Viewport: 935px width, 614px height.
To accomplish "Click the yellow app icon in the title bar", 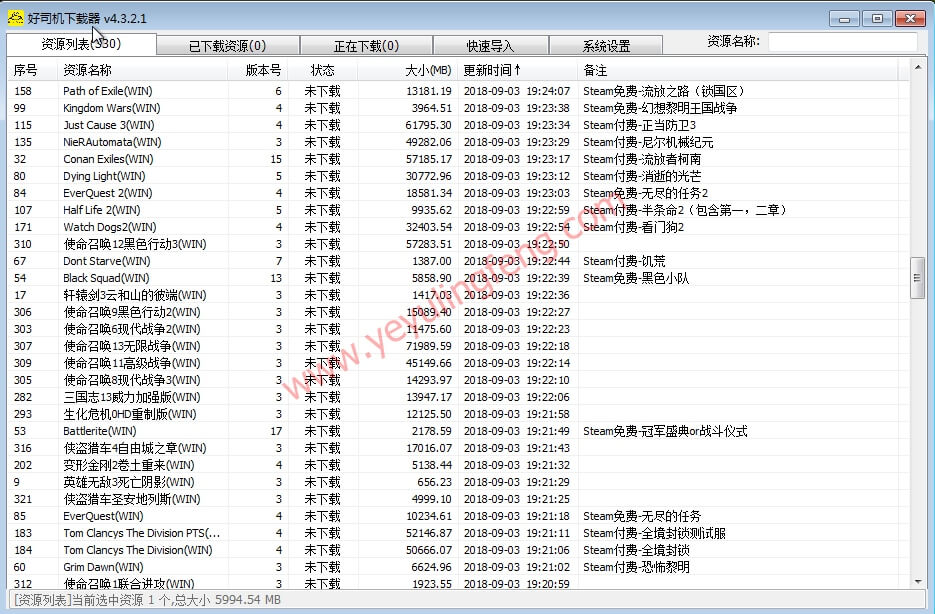I will pos(16,18).
